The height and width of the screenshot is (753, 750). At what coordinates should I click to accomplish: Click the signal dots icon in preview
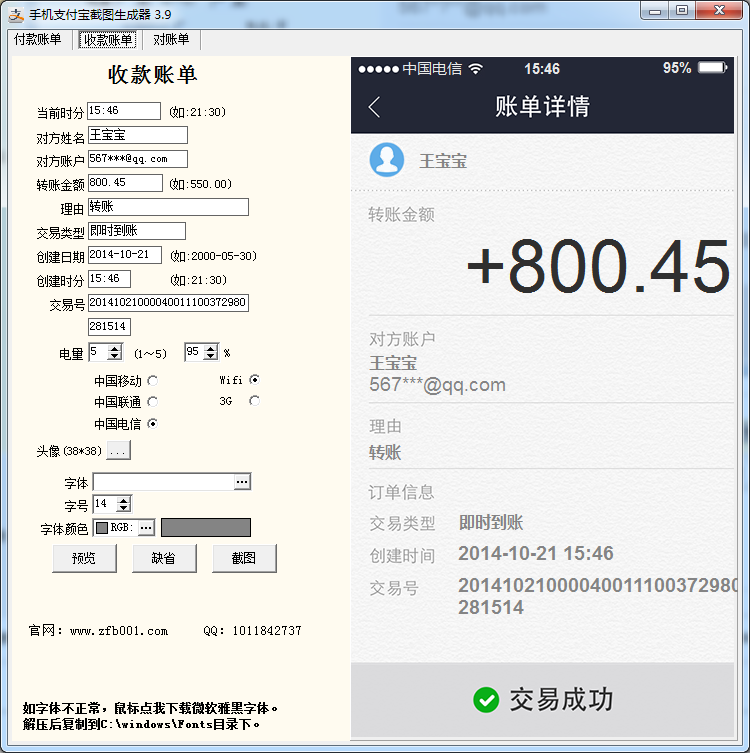point(378,69)
